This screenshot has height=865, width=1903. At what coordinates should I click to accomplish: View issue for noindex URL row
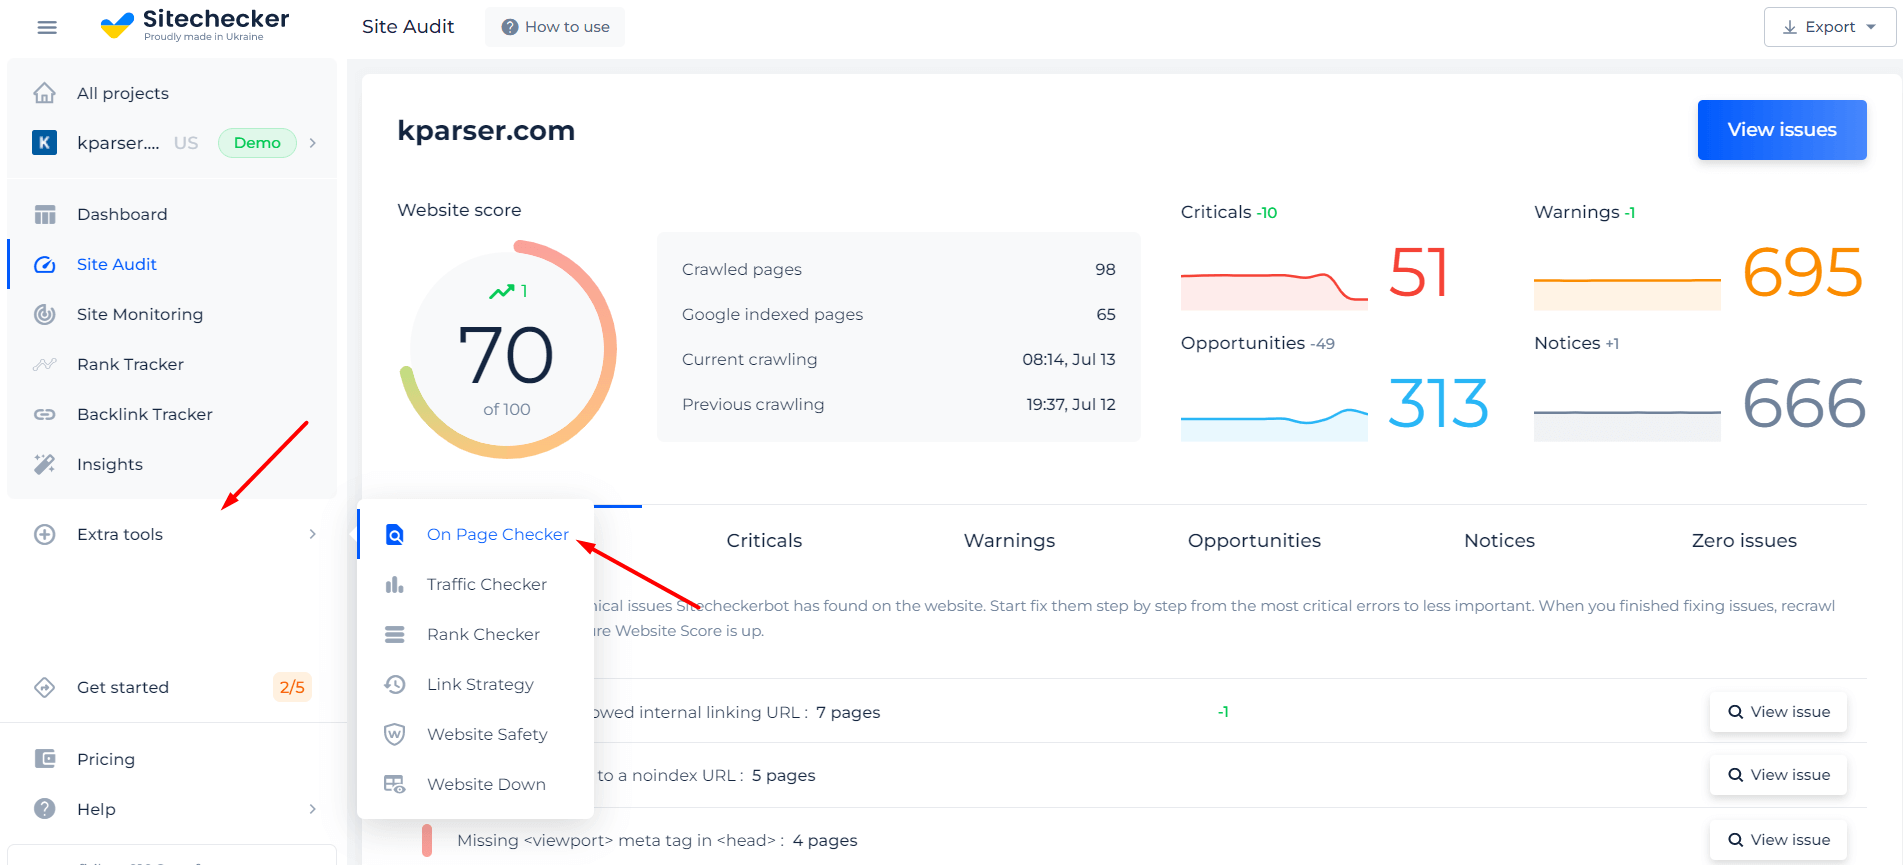tap(1778, 775)
